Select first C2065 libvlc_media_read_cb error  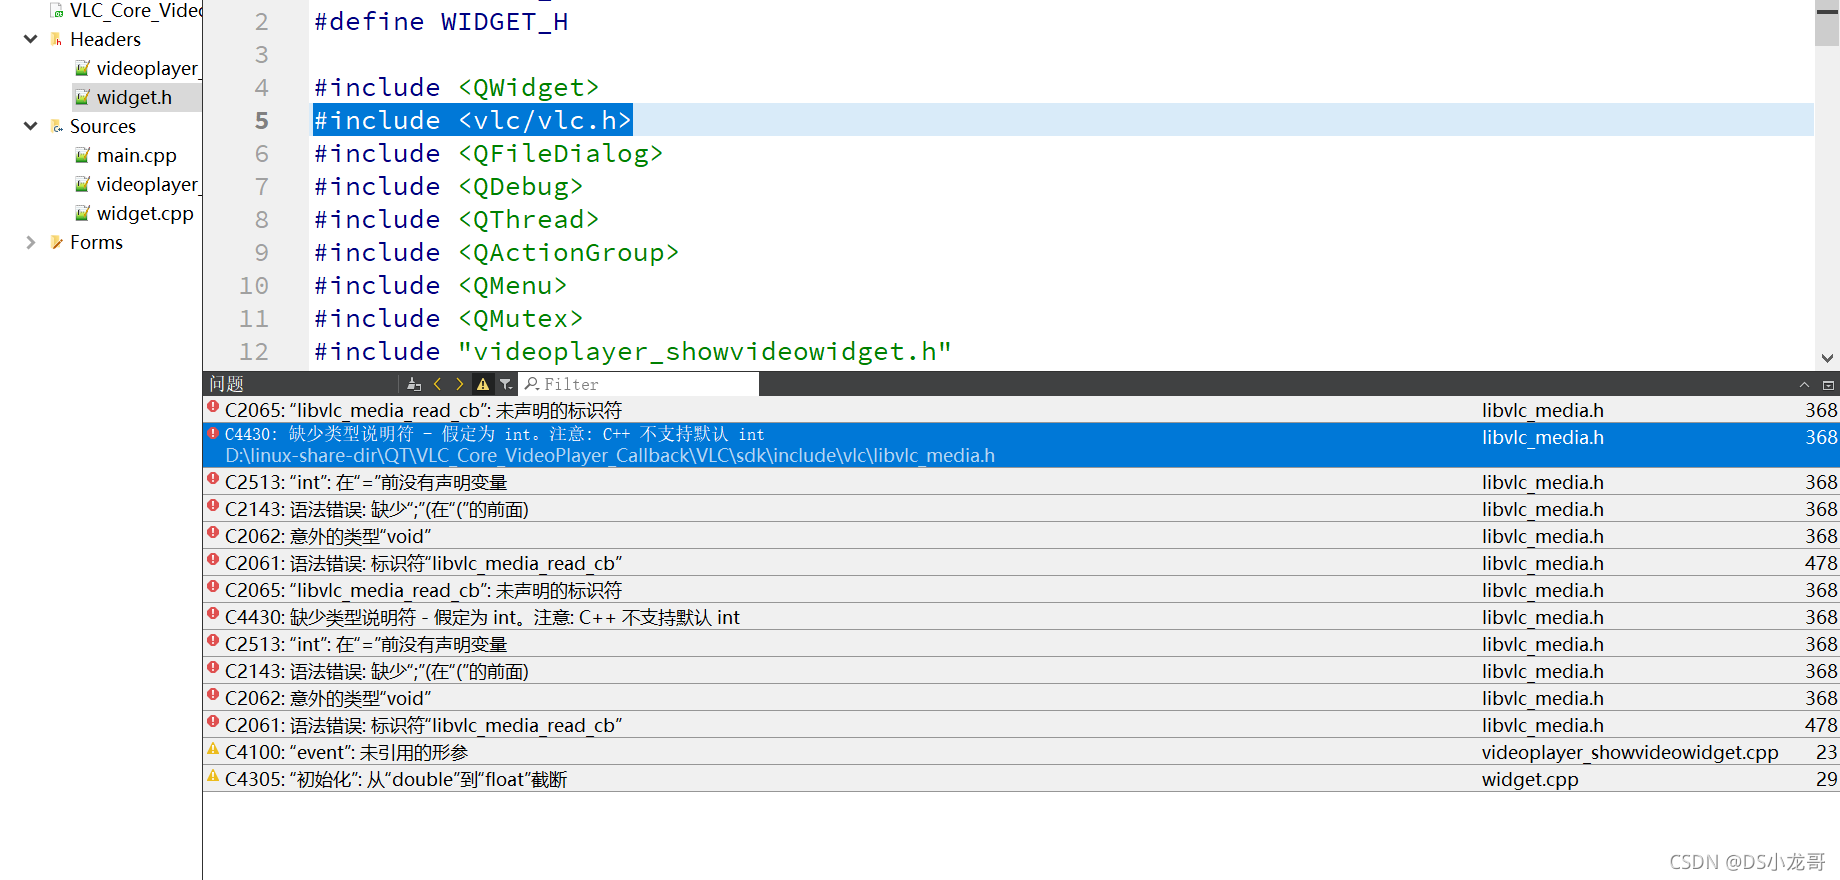[1021, 410]
